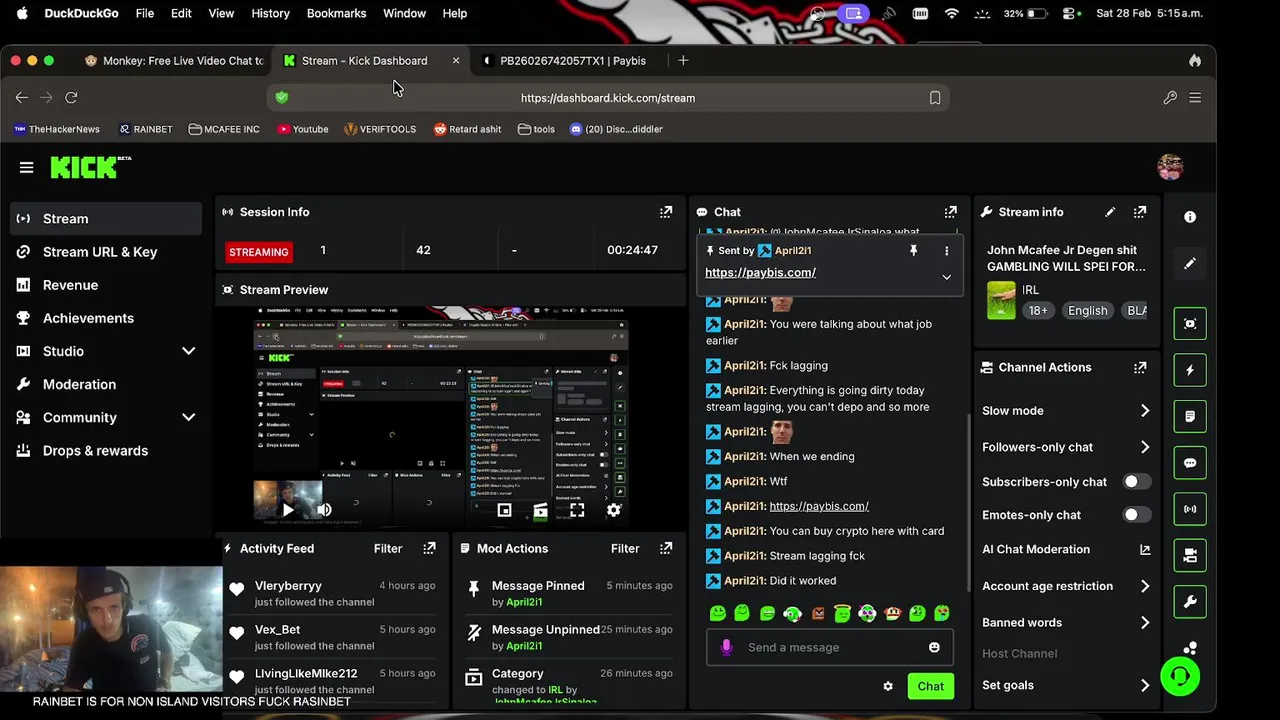Open paybis.com link in chat message
Image resolution: width=1280 pixels, height=720 pixels.
coord(819,506)
